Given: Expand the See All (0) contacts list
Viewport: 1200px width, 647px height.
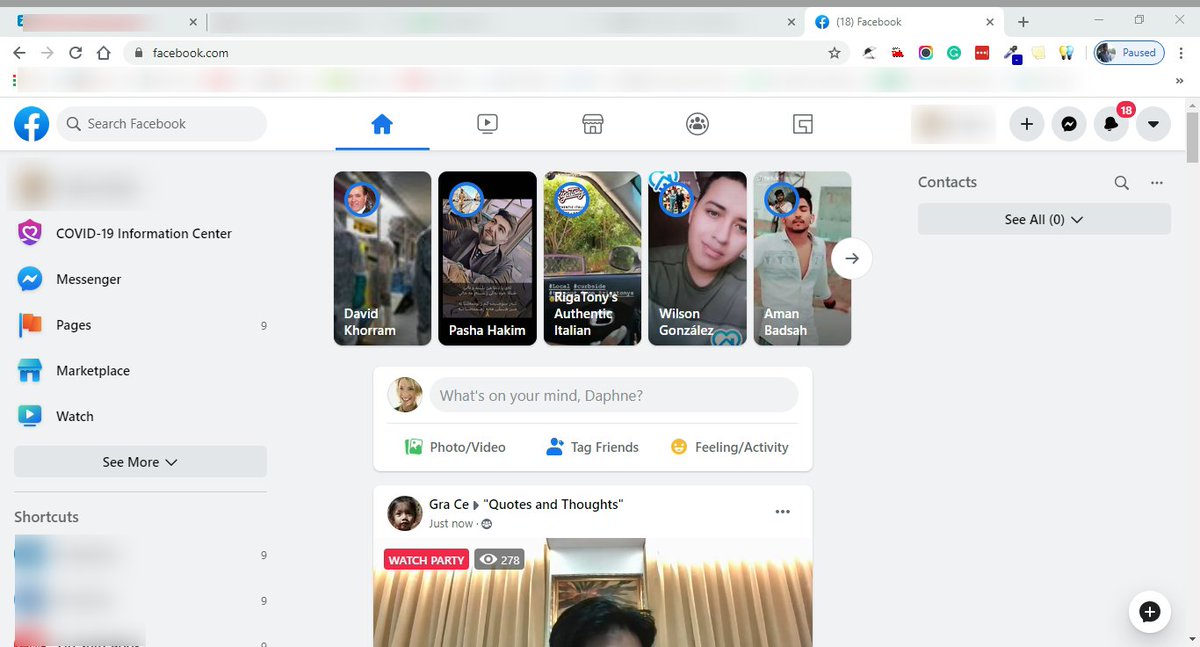Looking at the screenshot, I should tap(1044, 219).
